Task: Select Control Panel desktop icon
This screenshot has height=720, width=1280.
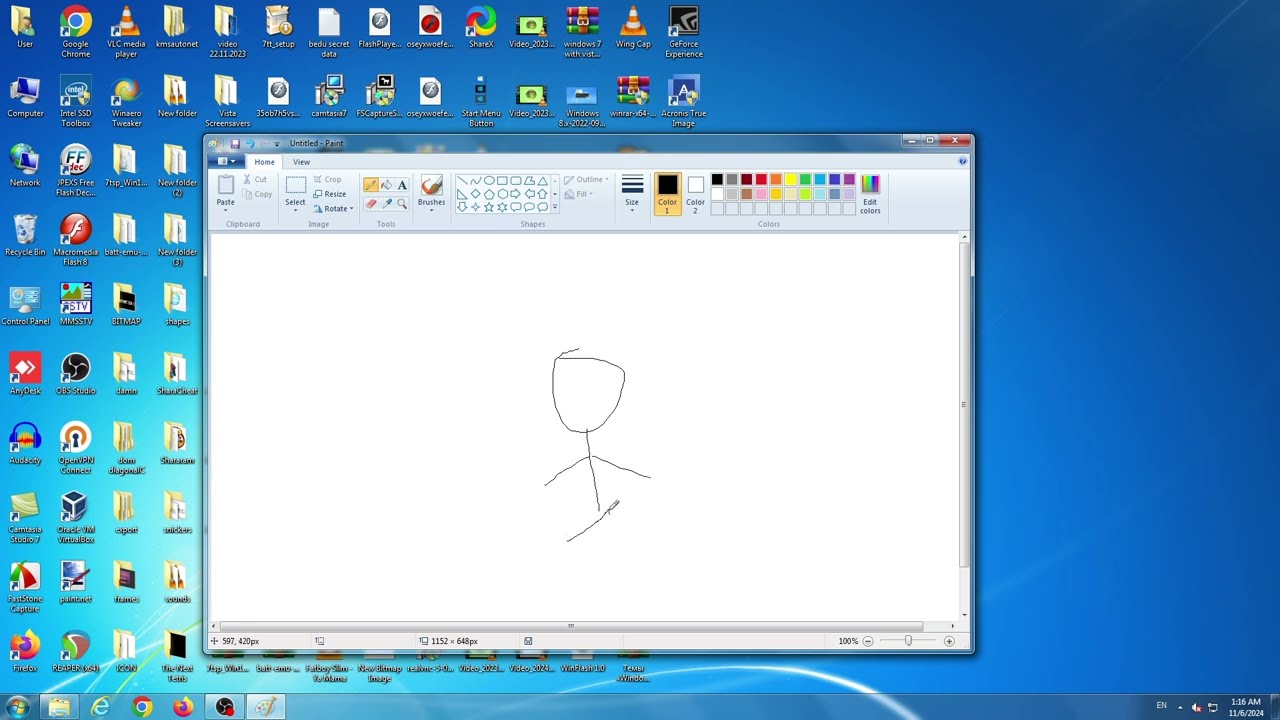Action: (25, 305)
